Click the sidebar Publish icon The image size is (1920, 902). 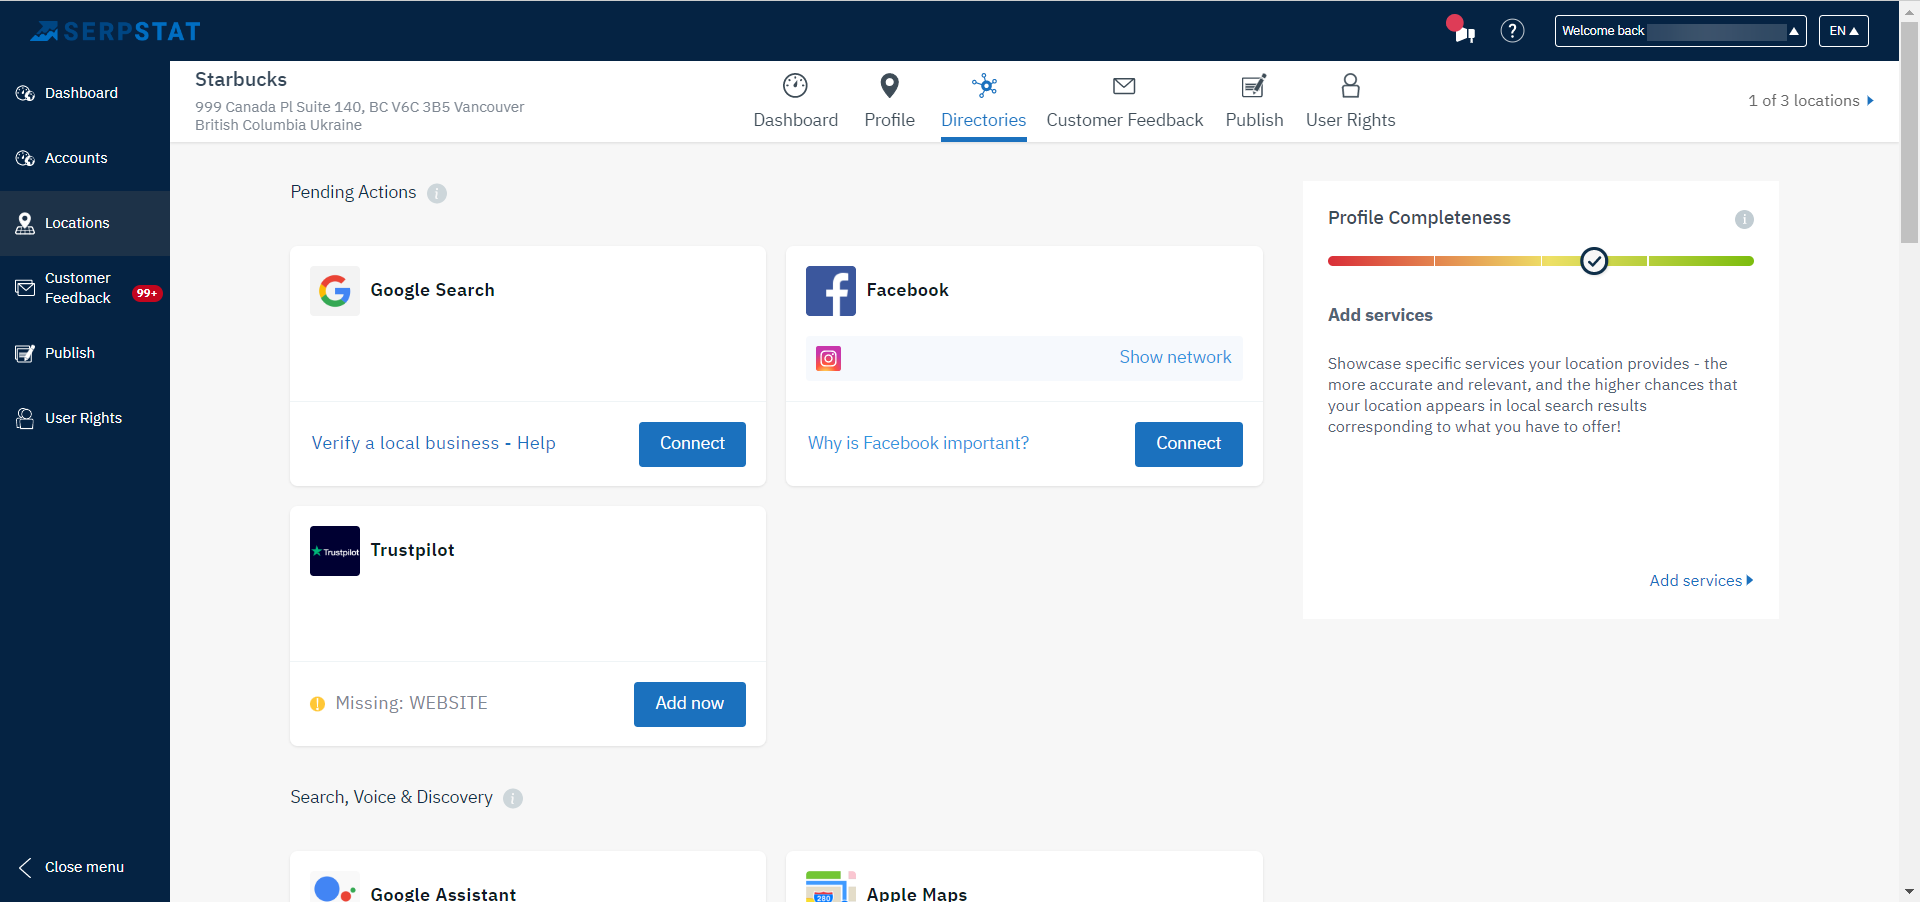pos(25,353)
